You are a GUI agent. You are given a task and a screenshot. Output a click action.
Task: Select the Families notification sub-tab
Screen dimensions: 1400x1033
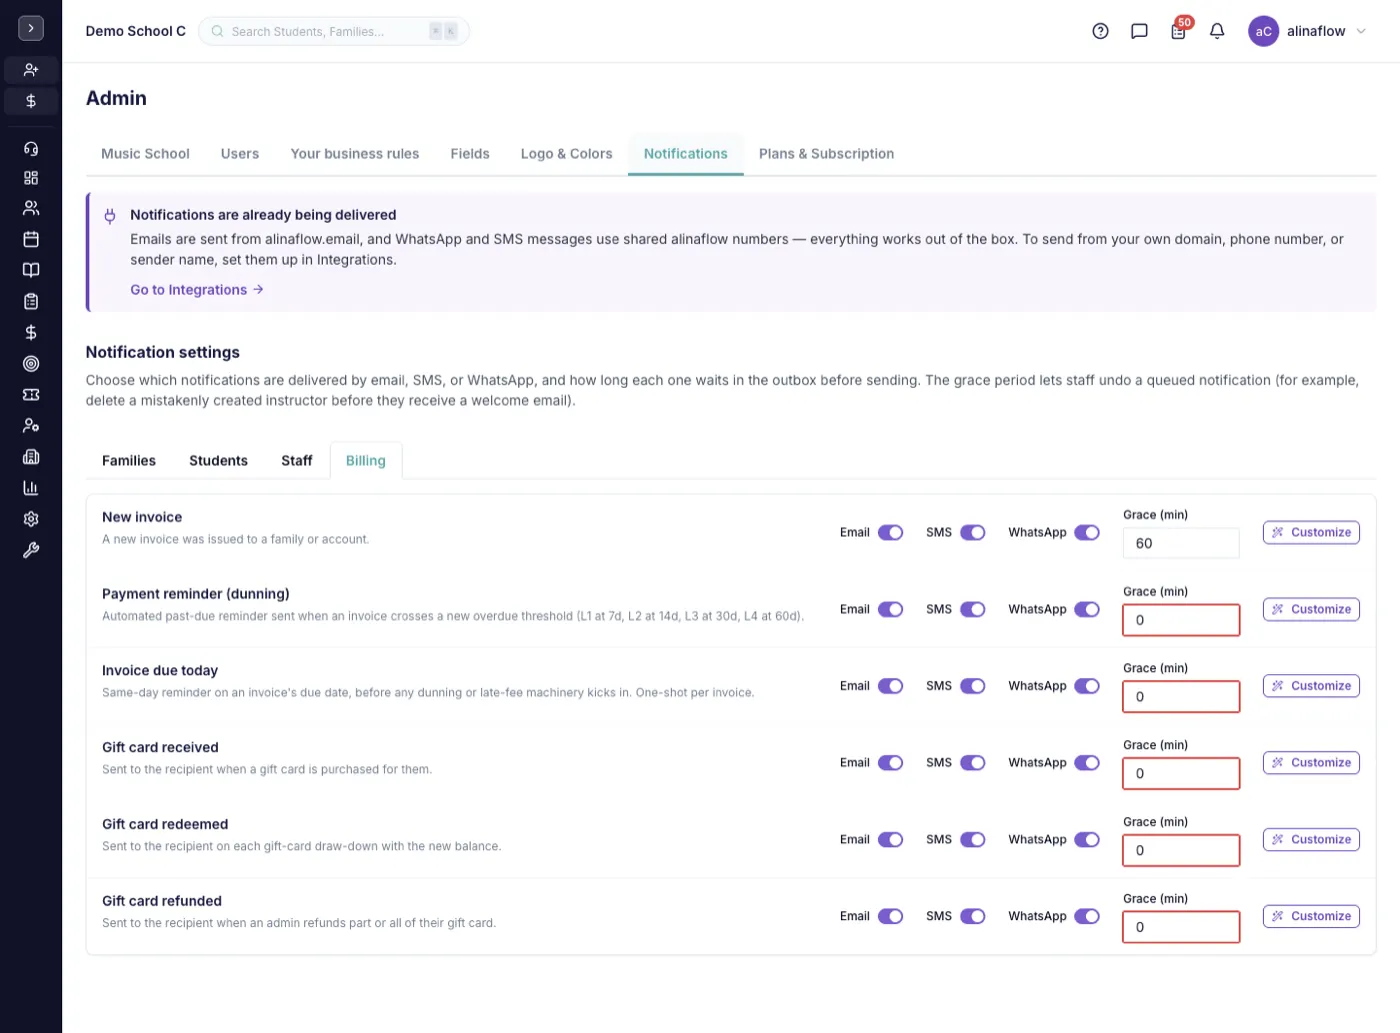tap(129, 461)
